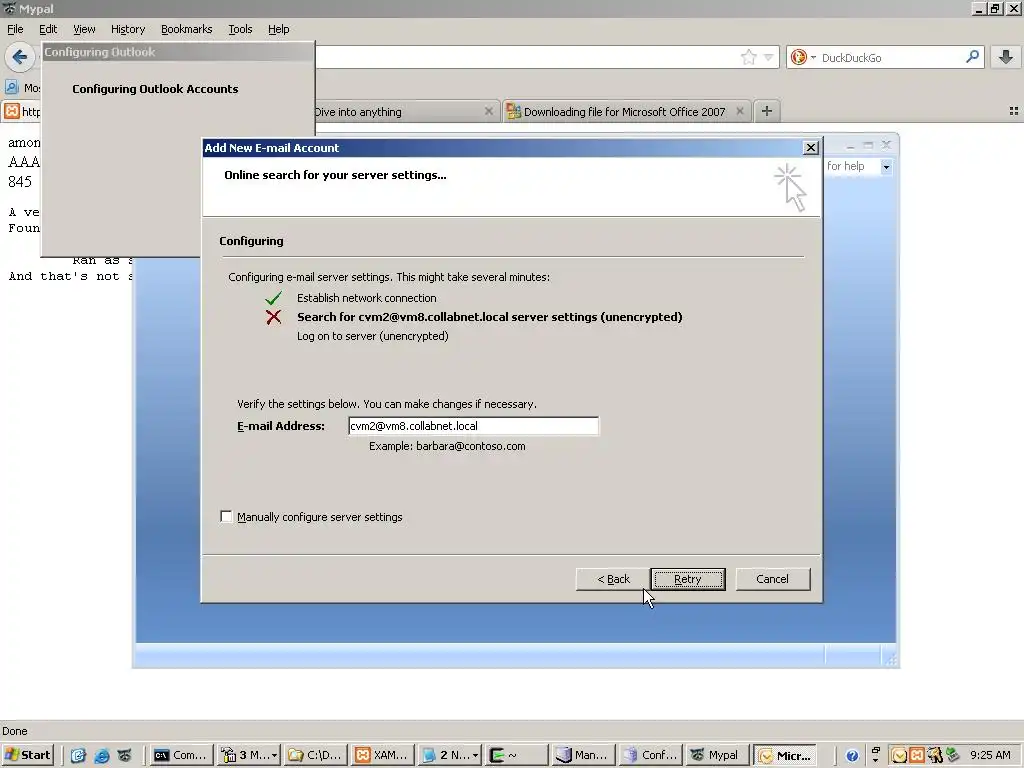Close the Dive into anything tab
The image size is (1024, 768).
coord(488,111)
